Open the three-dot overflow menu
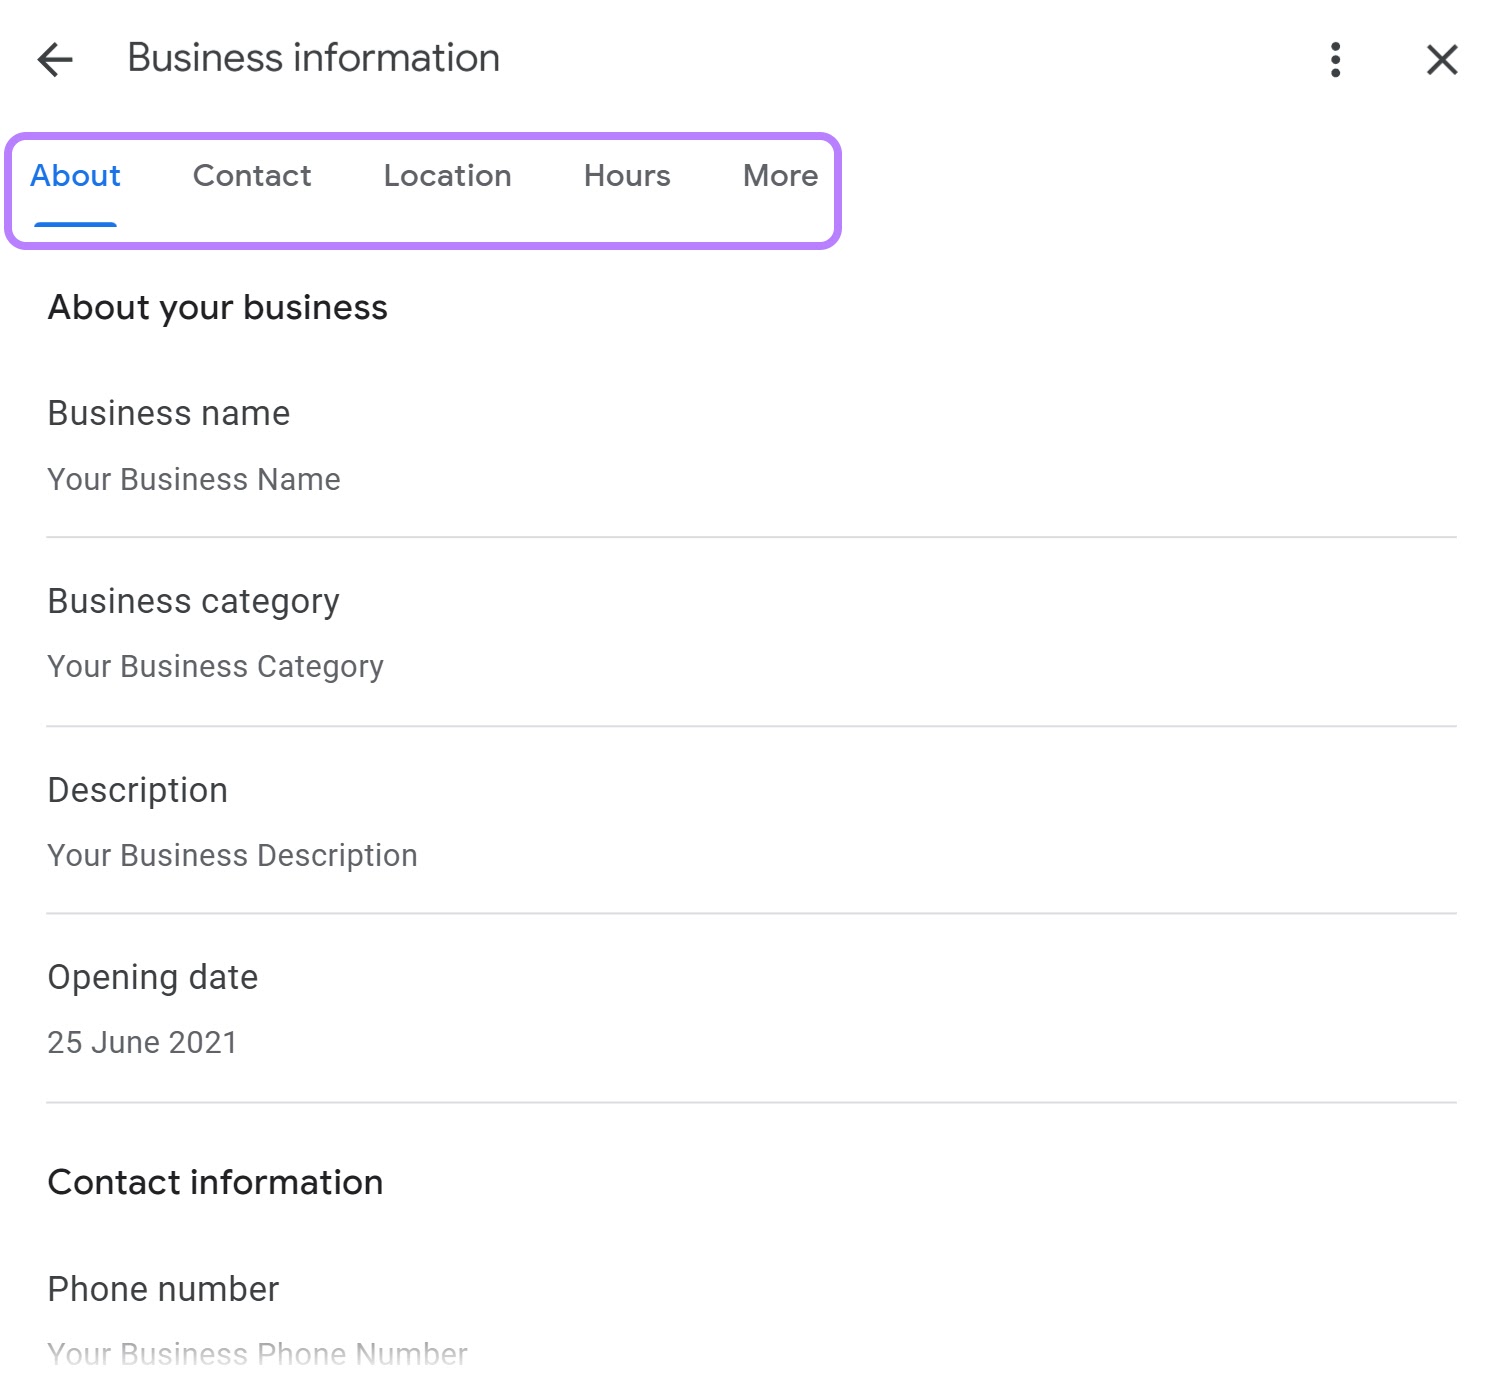This screenshot has height=1392, width=1507. coord(1334,60)
